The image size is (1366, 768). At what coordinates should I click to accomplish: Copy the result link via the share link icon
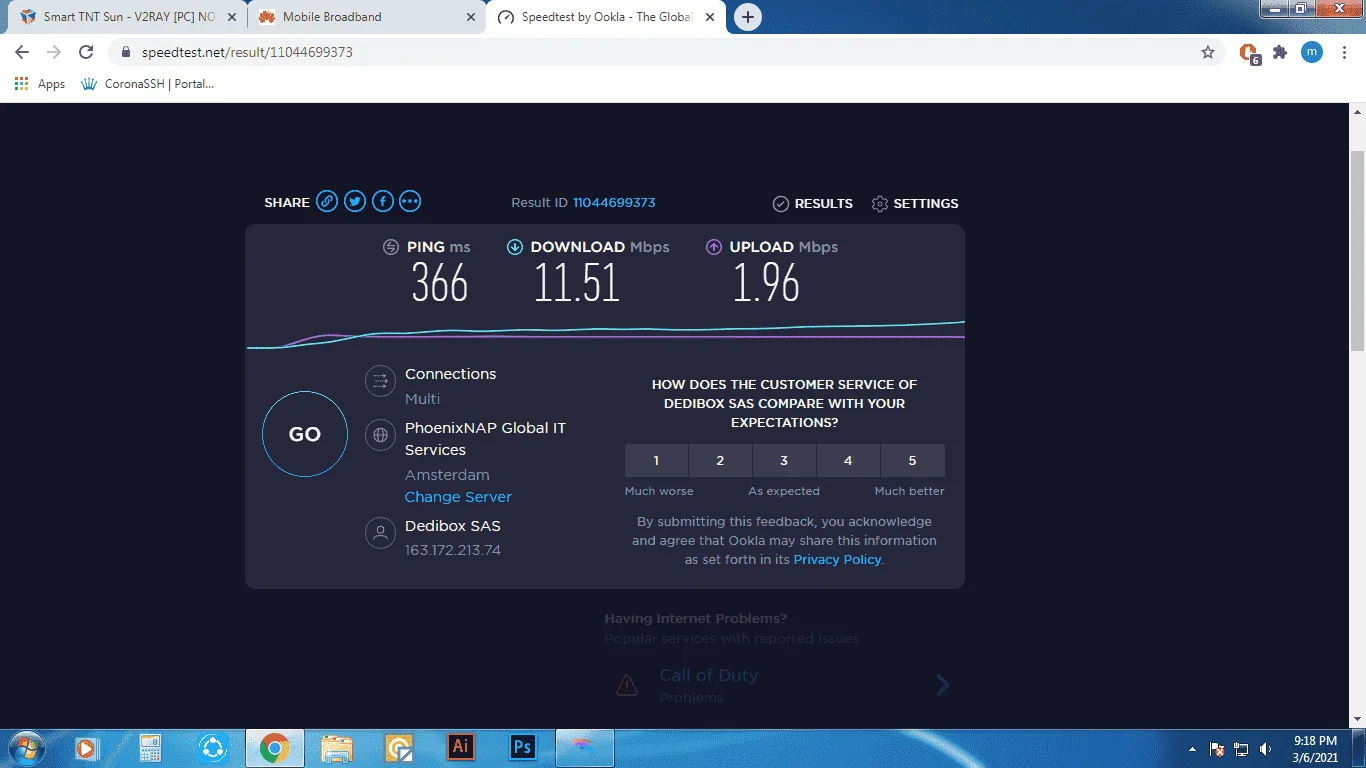point(327,202)
